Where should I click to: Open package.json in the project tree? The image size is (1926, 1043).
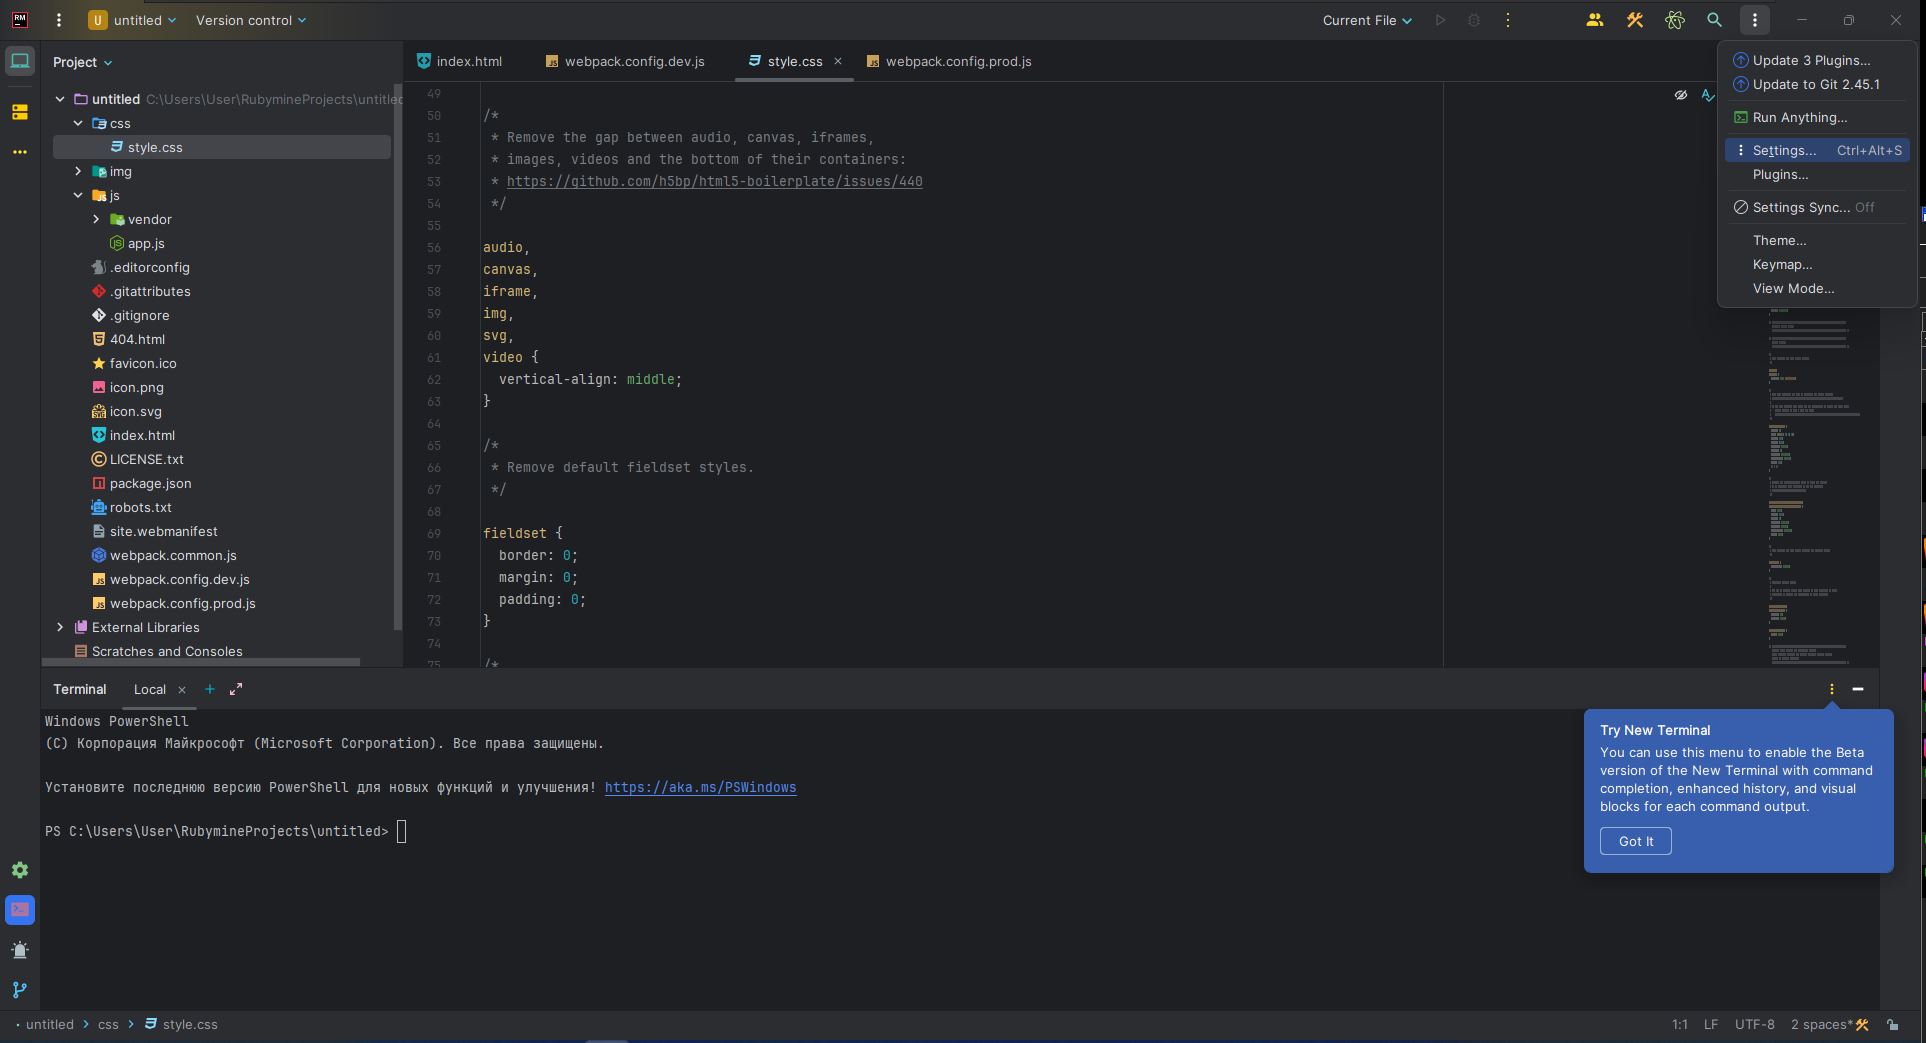(150, 483)
